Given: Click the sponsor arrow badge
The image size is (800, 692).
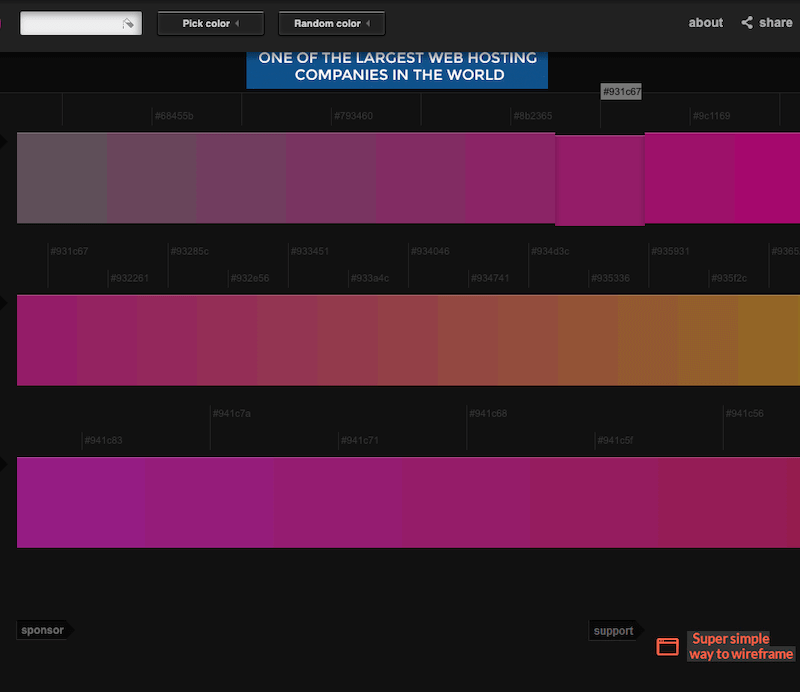Looking at the screenshot, I should tap(42, 630).
